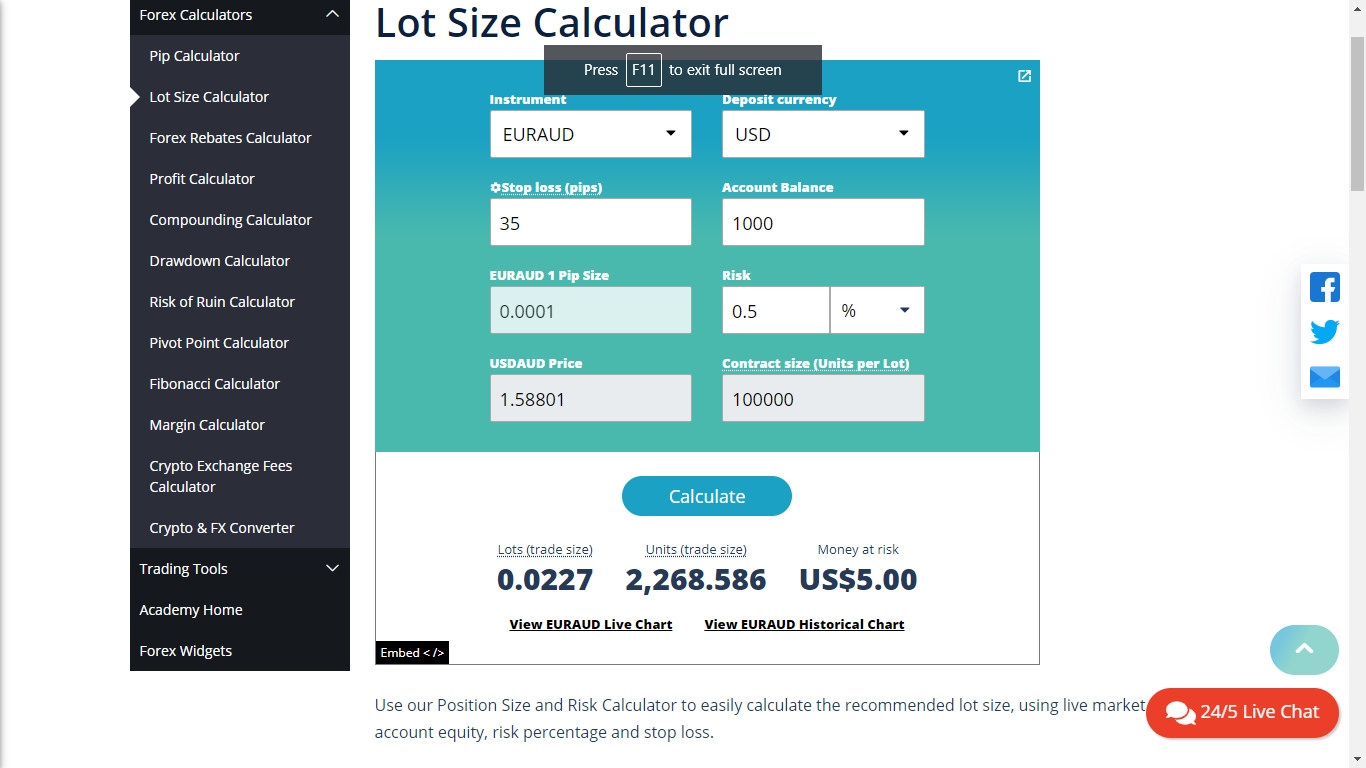Open View EURAUD Live Chart link
1366x768 pixels.
click(590, 624)
